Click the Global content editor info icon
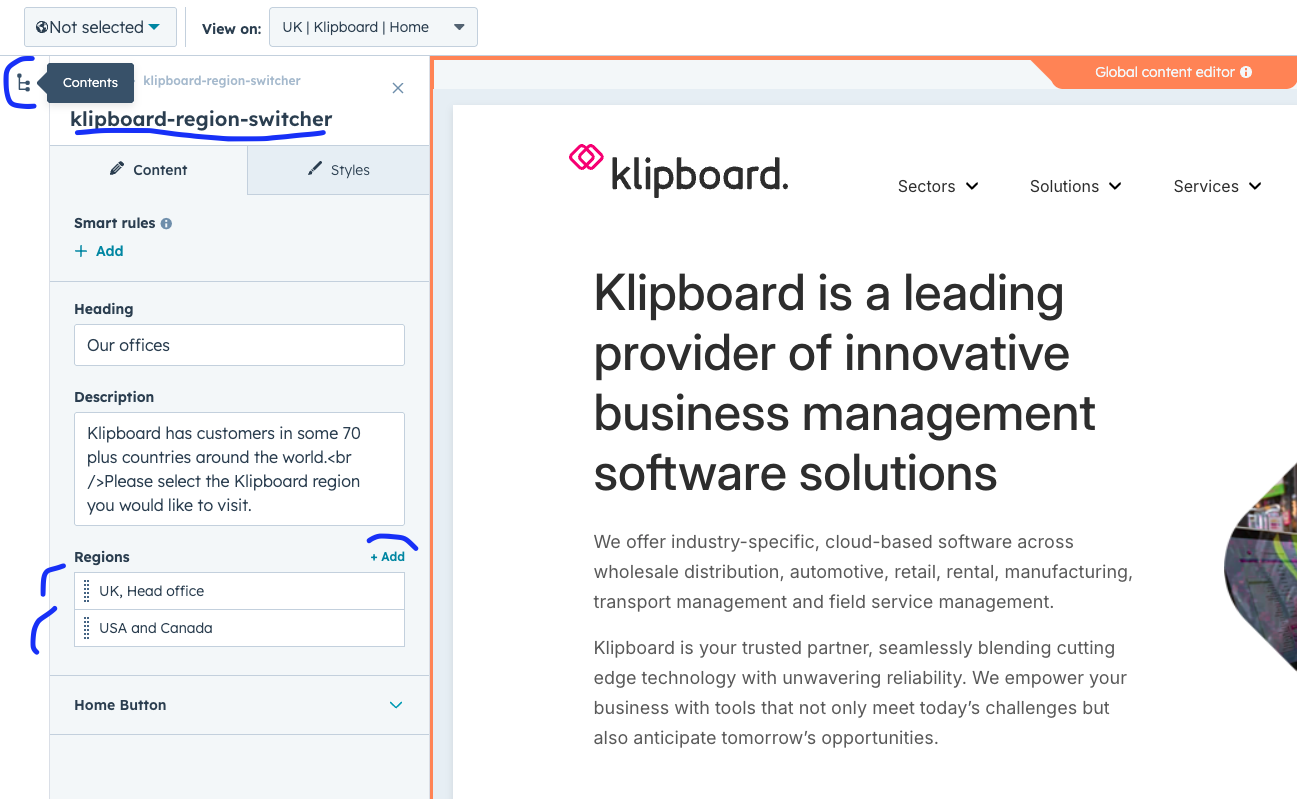 (x=1246, y=72)
